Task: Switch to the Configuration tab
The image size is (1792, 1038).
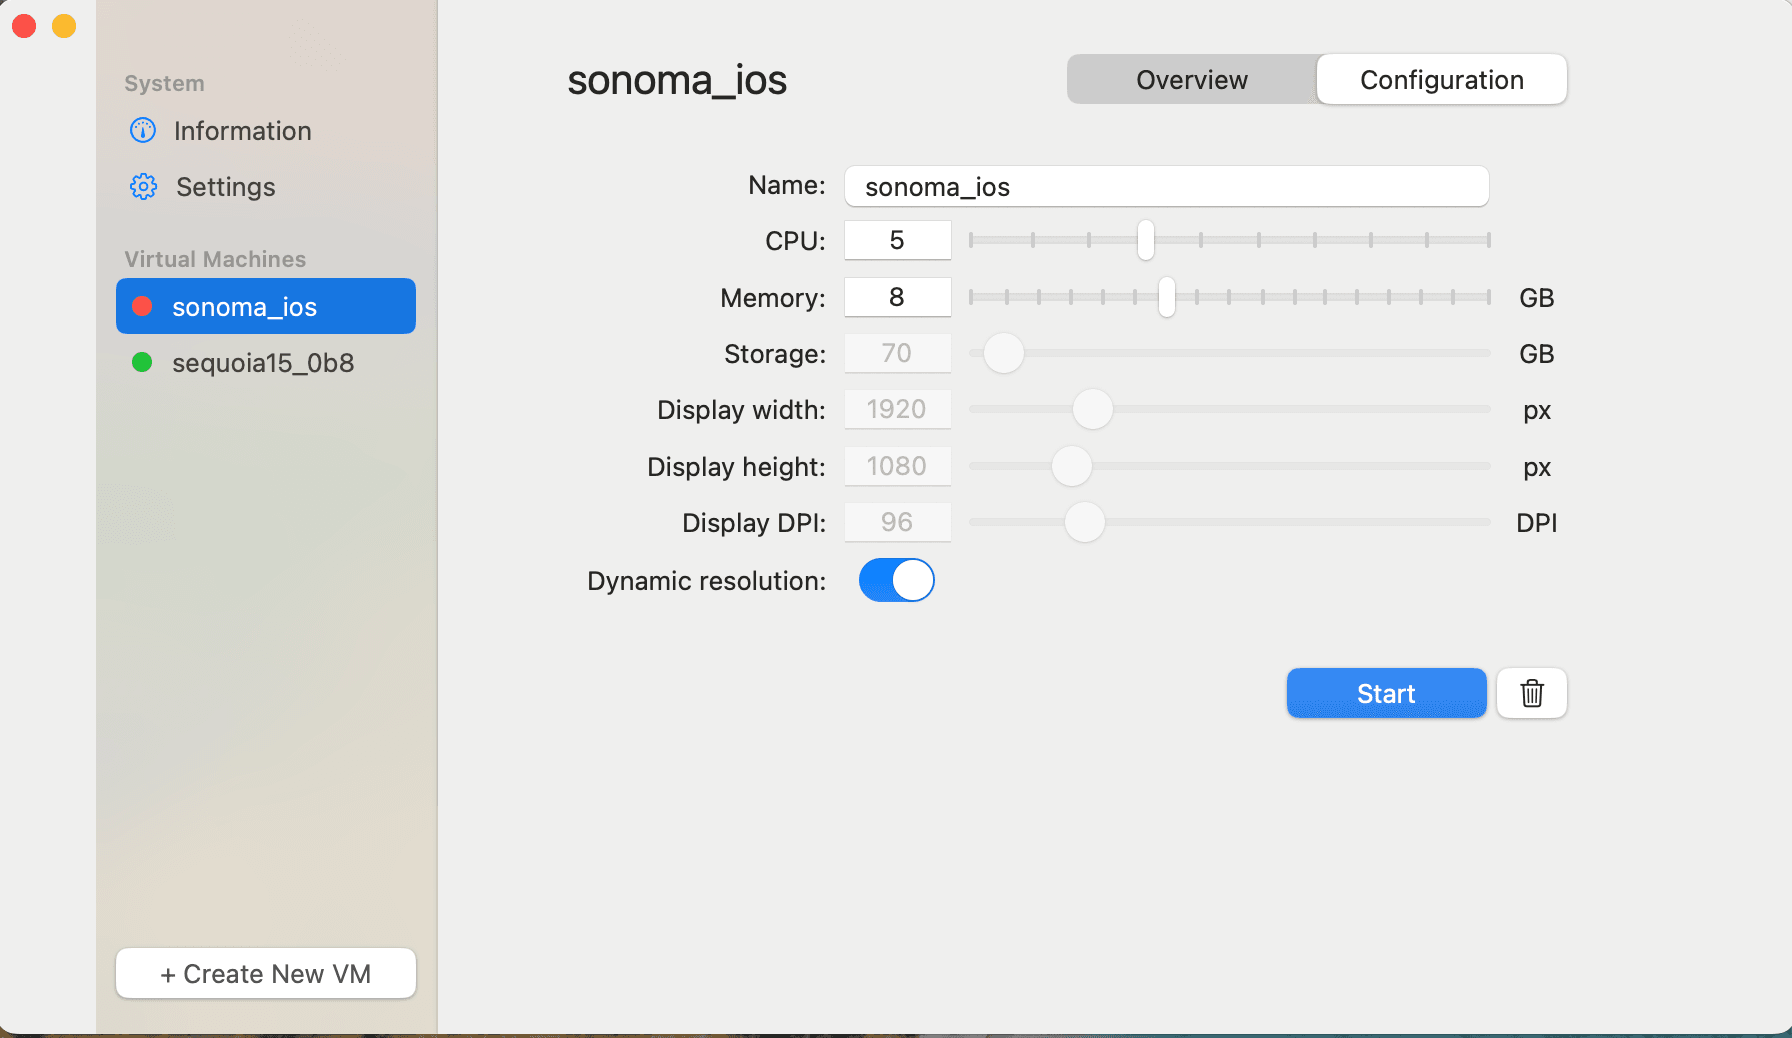Action: tap(1441, 79)
